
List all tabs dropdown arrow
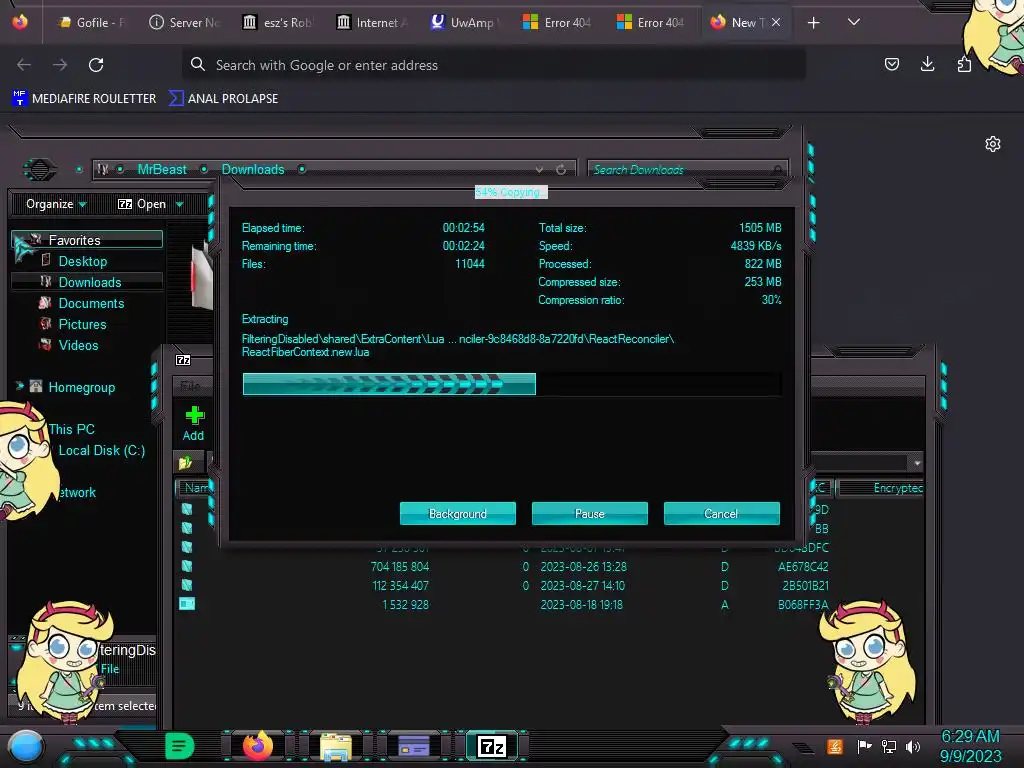click(854, 22)
